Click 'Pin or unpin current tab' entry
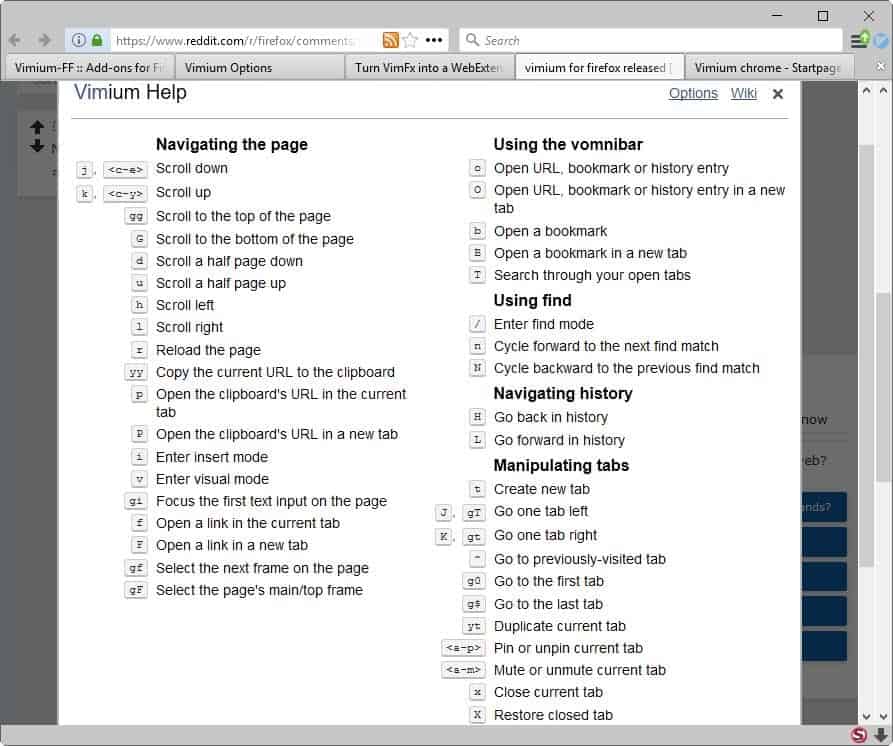The height and width of the screenshot is (746, 893). pyautogui.click(x=568, y=649)
